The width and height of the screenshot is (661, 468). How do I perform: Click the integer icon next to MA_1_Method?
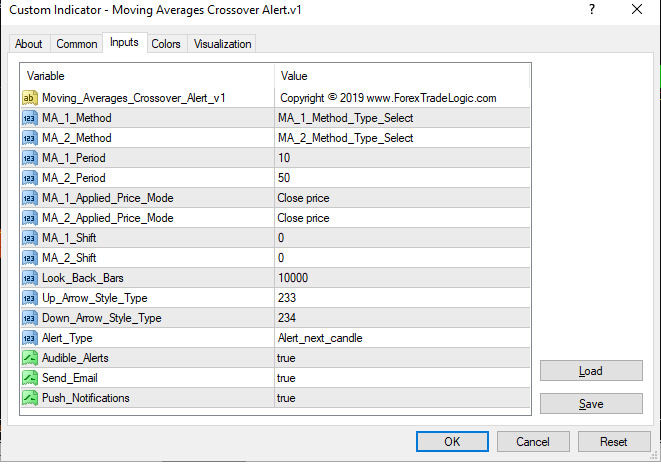(30, 118)
